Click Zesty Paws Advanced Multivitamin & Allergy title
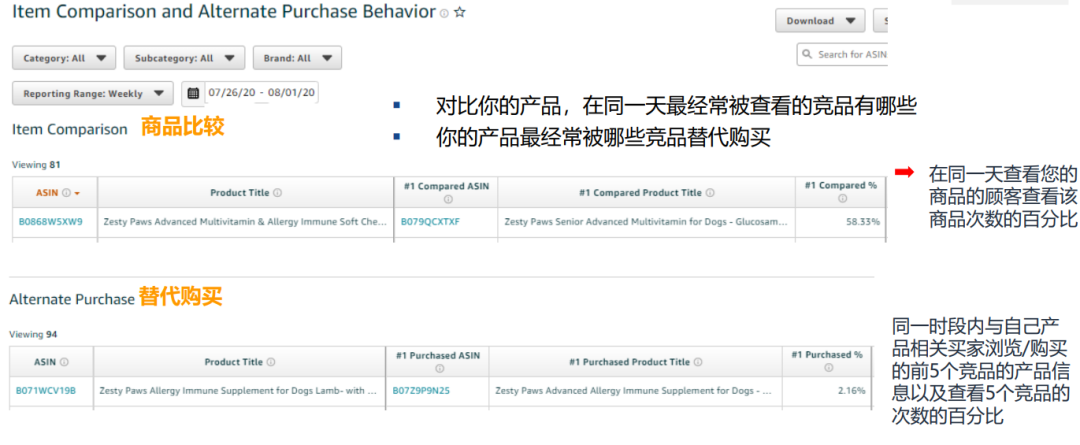The height and width of the screenshot is (445, 1080). coord(245,222)
